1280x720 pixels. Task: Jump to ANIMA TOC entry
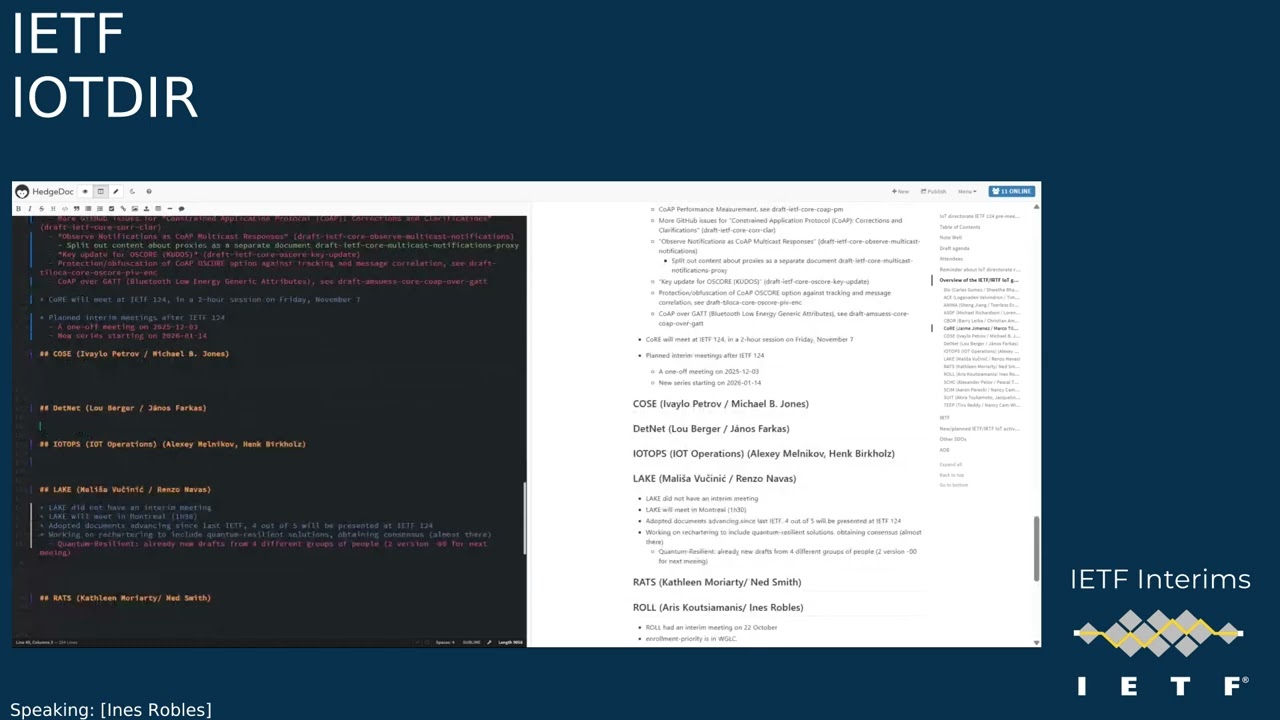[x=981, y=305]
